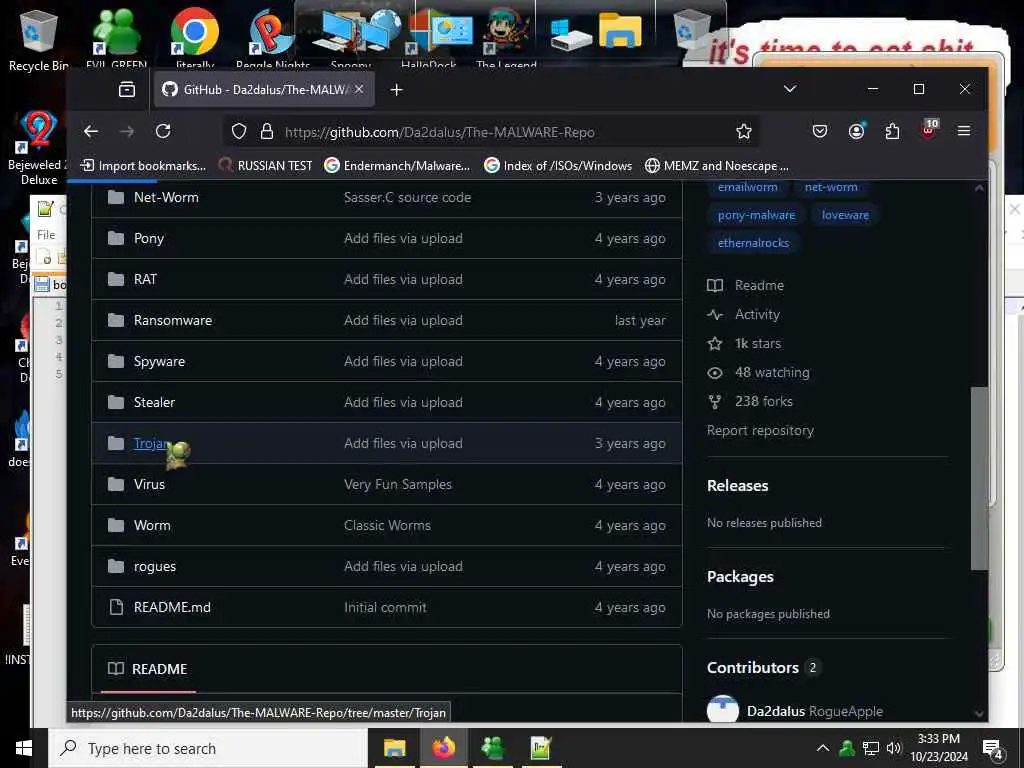Open the Contributors heading link

point(752,668)
